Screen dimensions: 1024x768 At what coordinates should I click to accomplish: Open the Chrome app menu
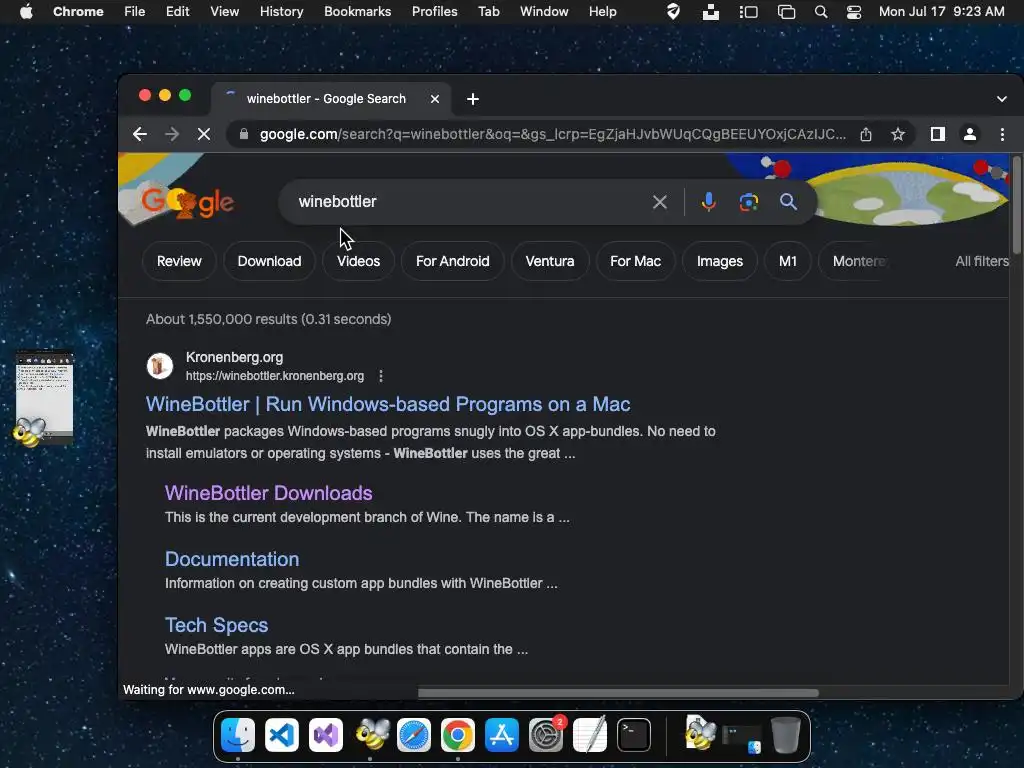78,12
